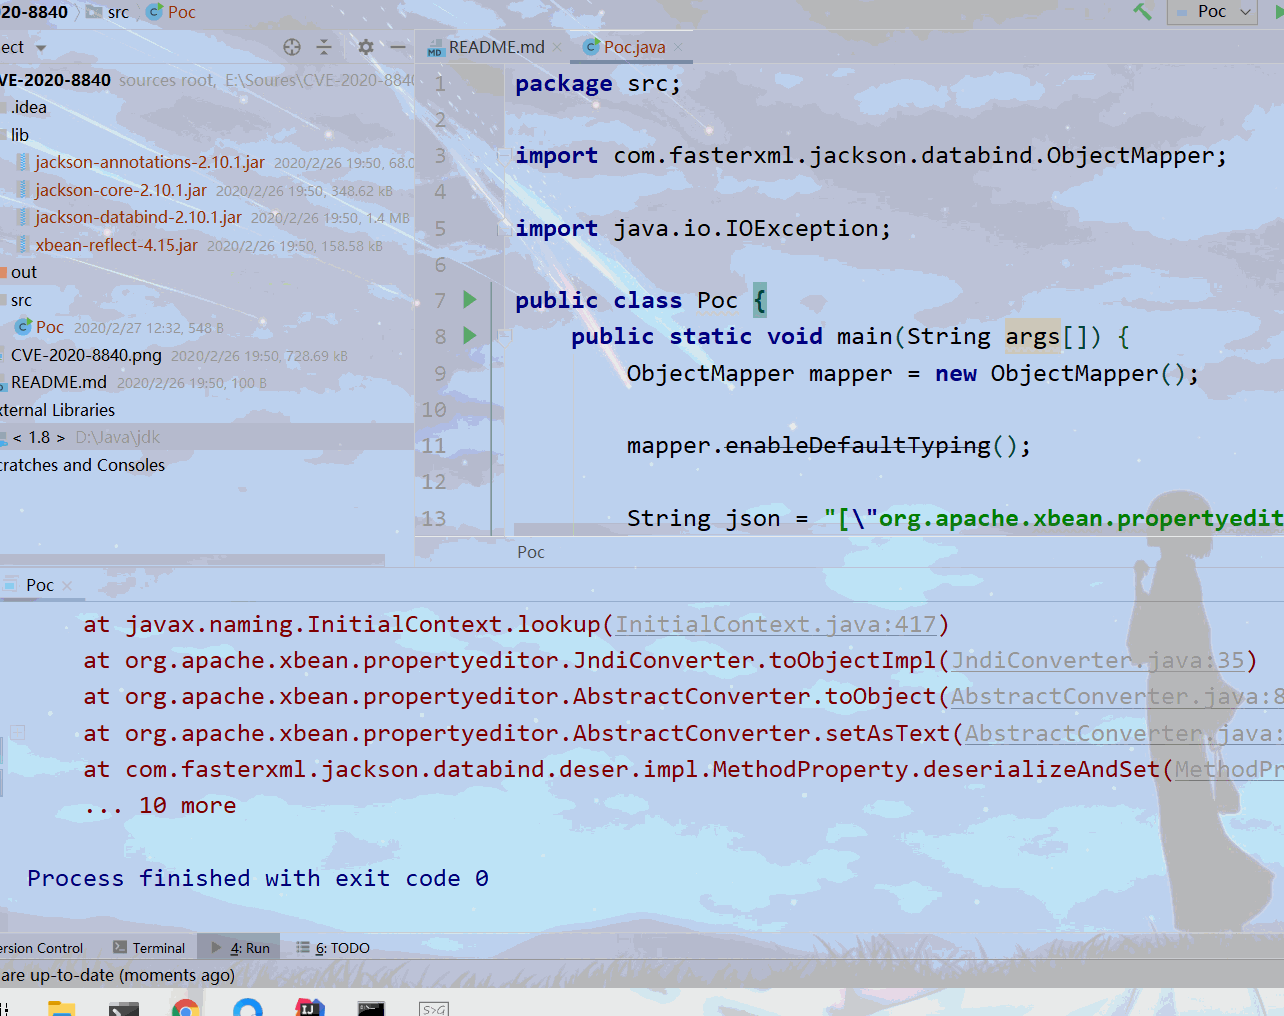Select the .idea folder in project tree

[x=29, y=107]
